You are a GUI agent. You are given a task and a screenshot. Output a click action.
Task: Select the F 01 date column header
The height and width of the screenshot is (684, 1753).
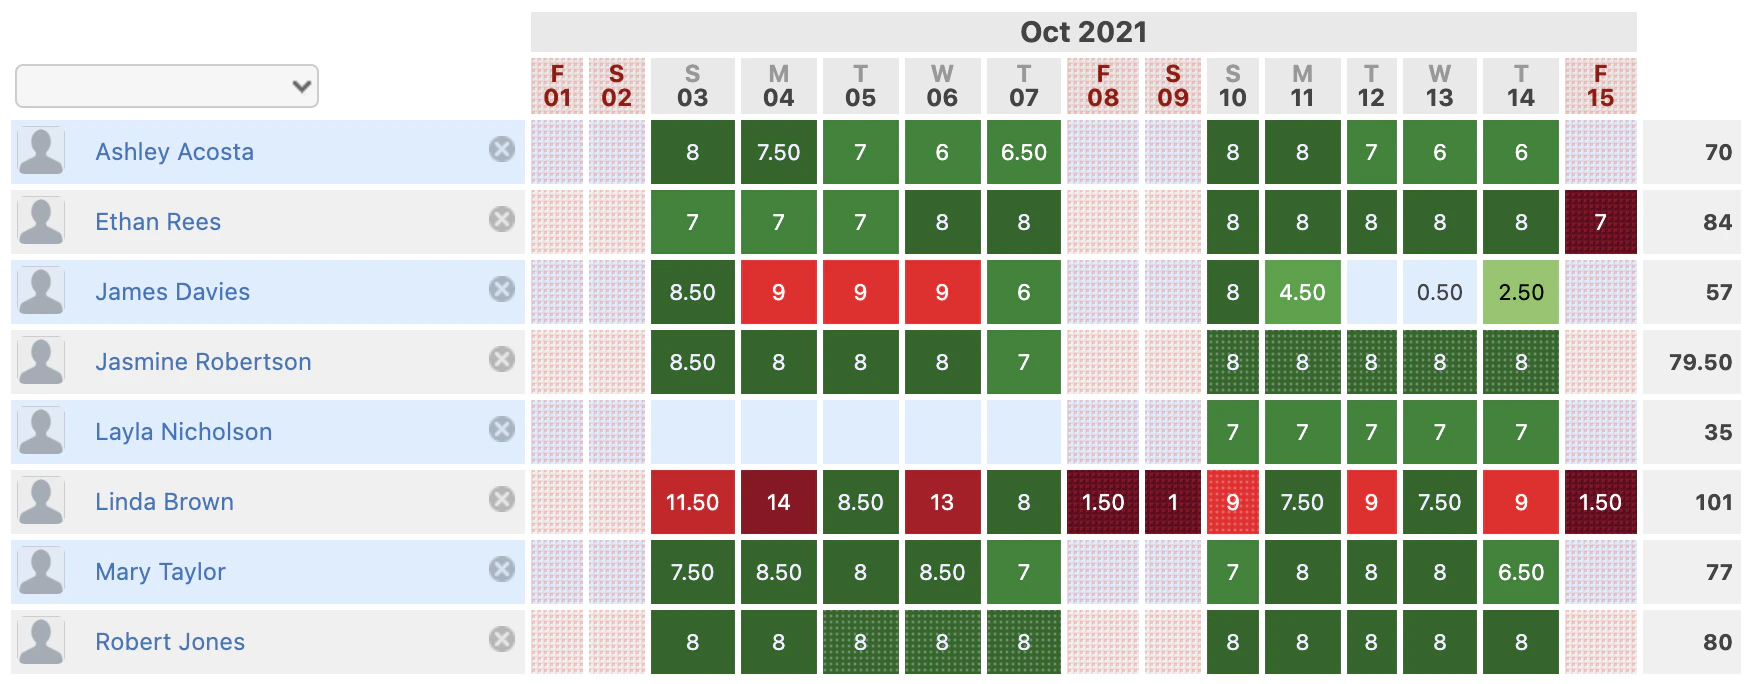pyautogui.click(x=557, y=84)
